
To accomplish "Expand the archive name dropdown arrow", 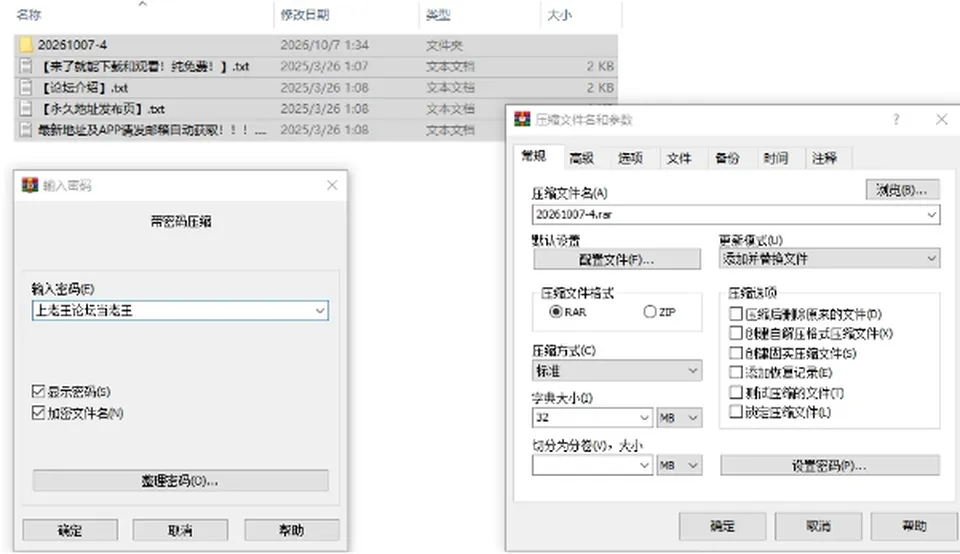I will tap(931, 214).
